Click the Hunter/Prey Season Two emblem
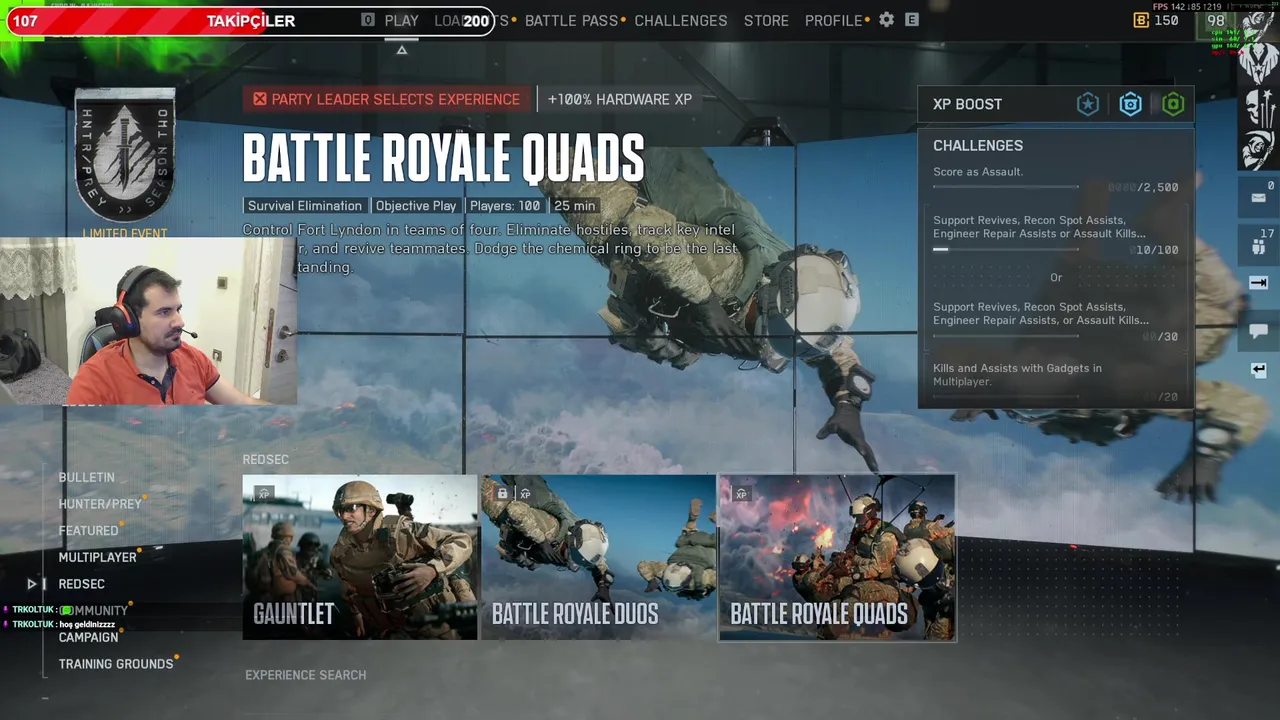 coord(125,156)
